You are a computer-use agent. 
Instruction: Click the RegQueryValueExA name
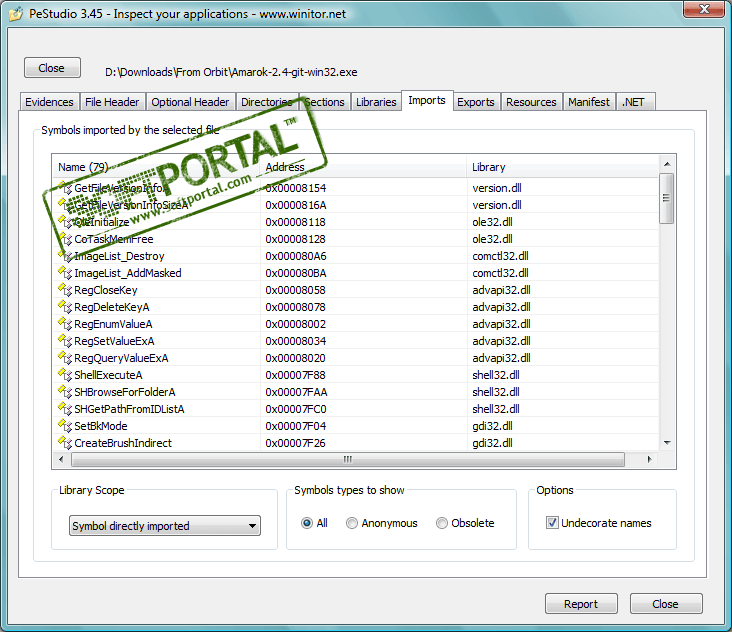[x=121, y=358]
